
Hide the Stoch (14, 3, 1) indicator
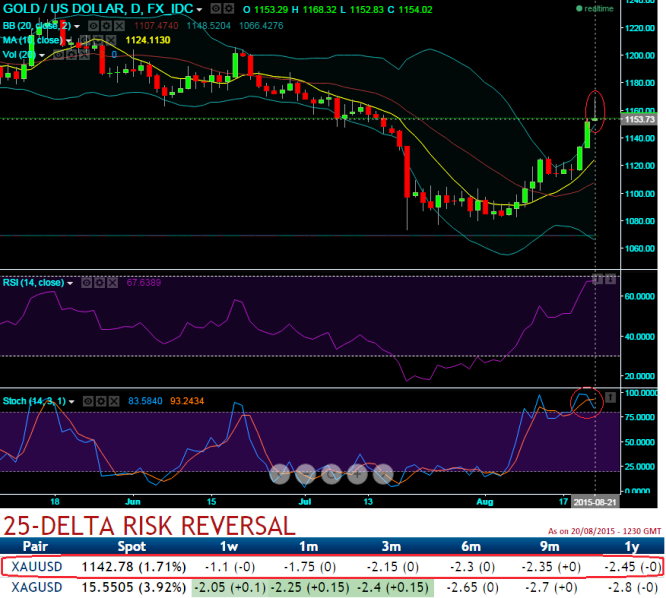tap(88, 401)
